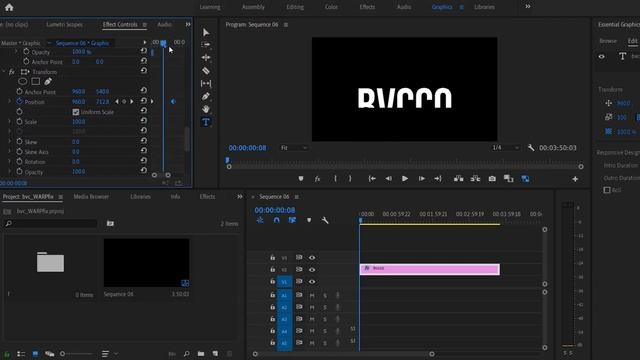Go to the Home screen icon

coord(9,7)
